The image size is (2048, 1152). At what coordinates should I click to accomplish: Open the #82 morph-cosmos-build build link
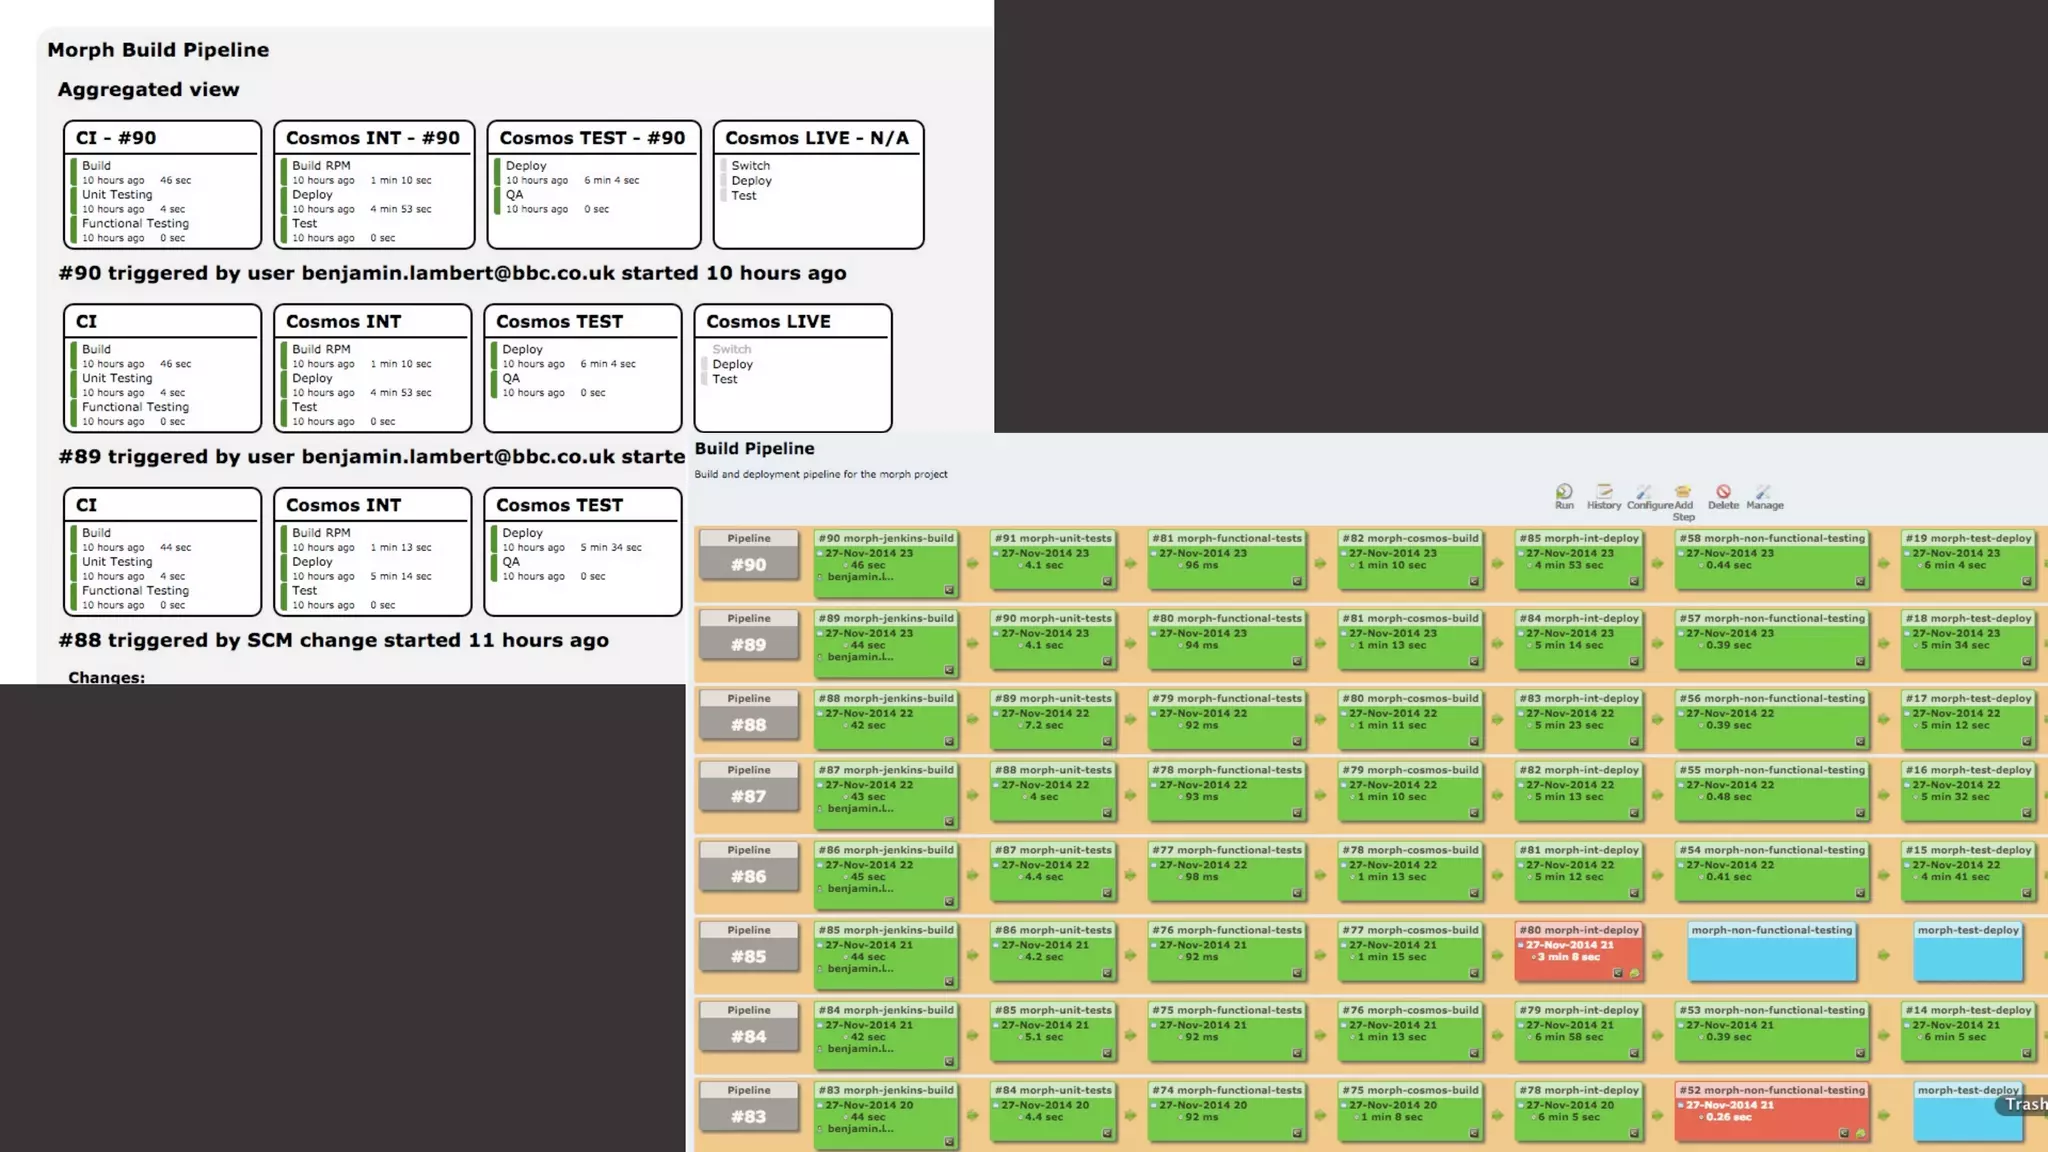(1410, 538)
